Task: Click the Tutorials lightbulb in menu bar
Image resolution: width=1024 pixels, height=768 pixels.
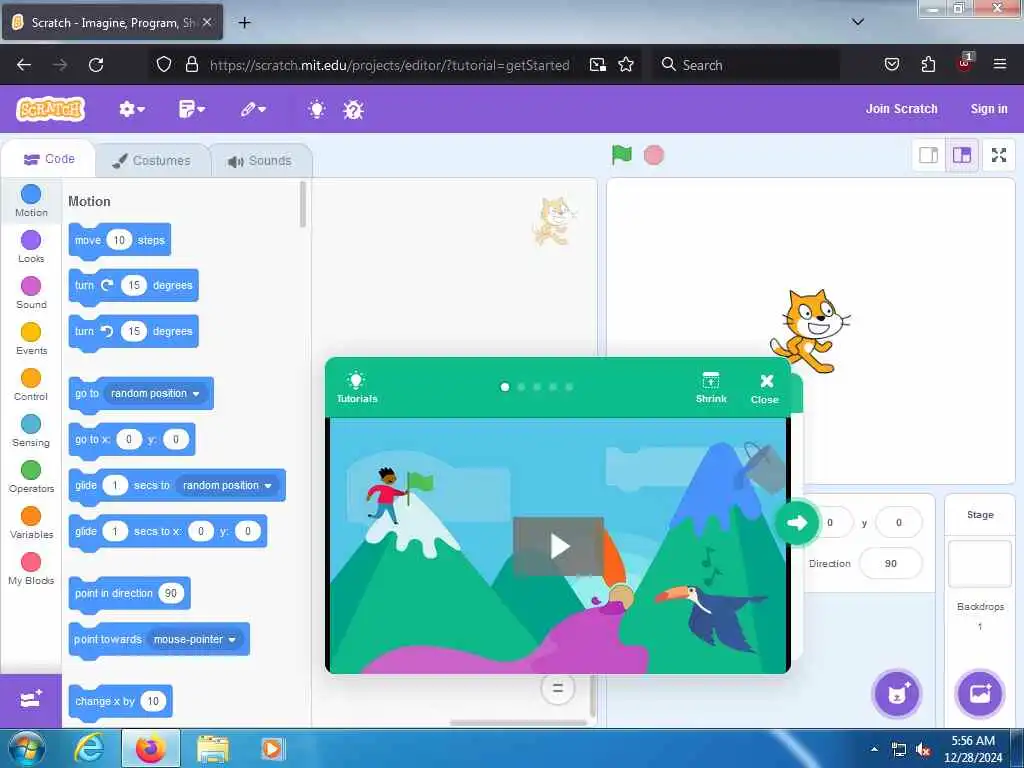Action: [x=317, y=109]
